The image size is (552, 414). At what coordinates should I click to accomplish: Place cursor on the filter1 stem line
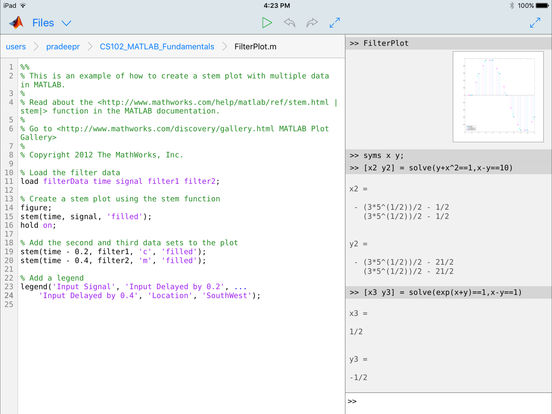coord(113,252)
